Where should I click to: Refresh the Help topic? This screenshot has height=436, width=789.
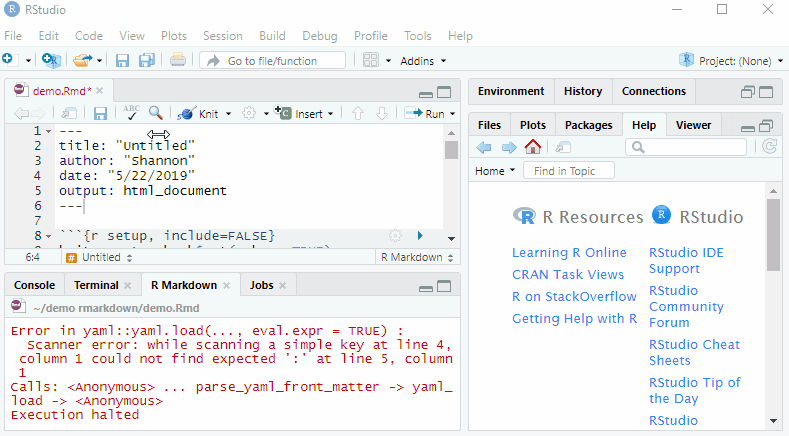(x=769, y=147)
